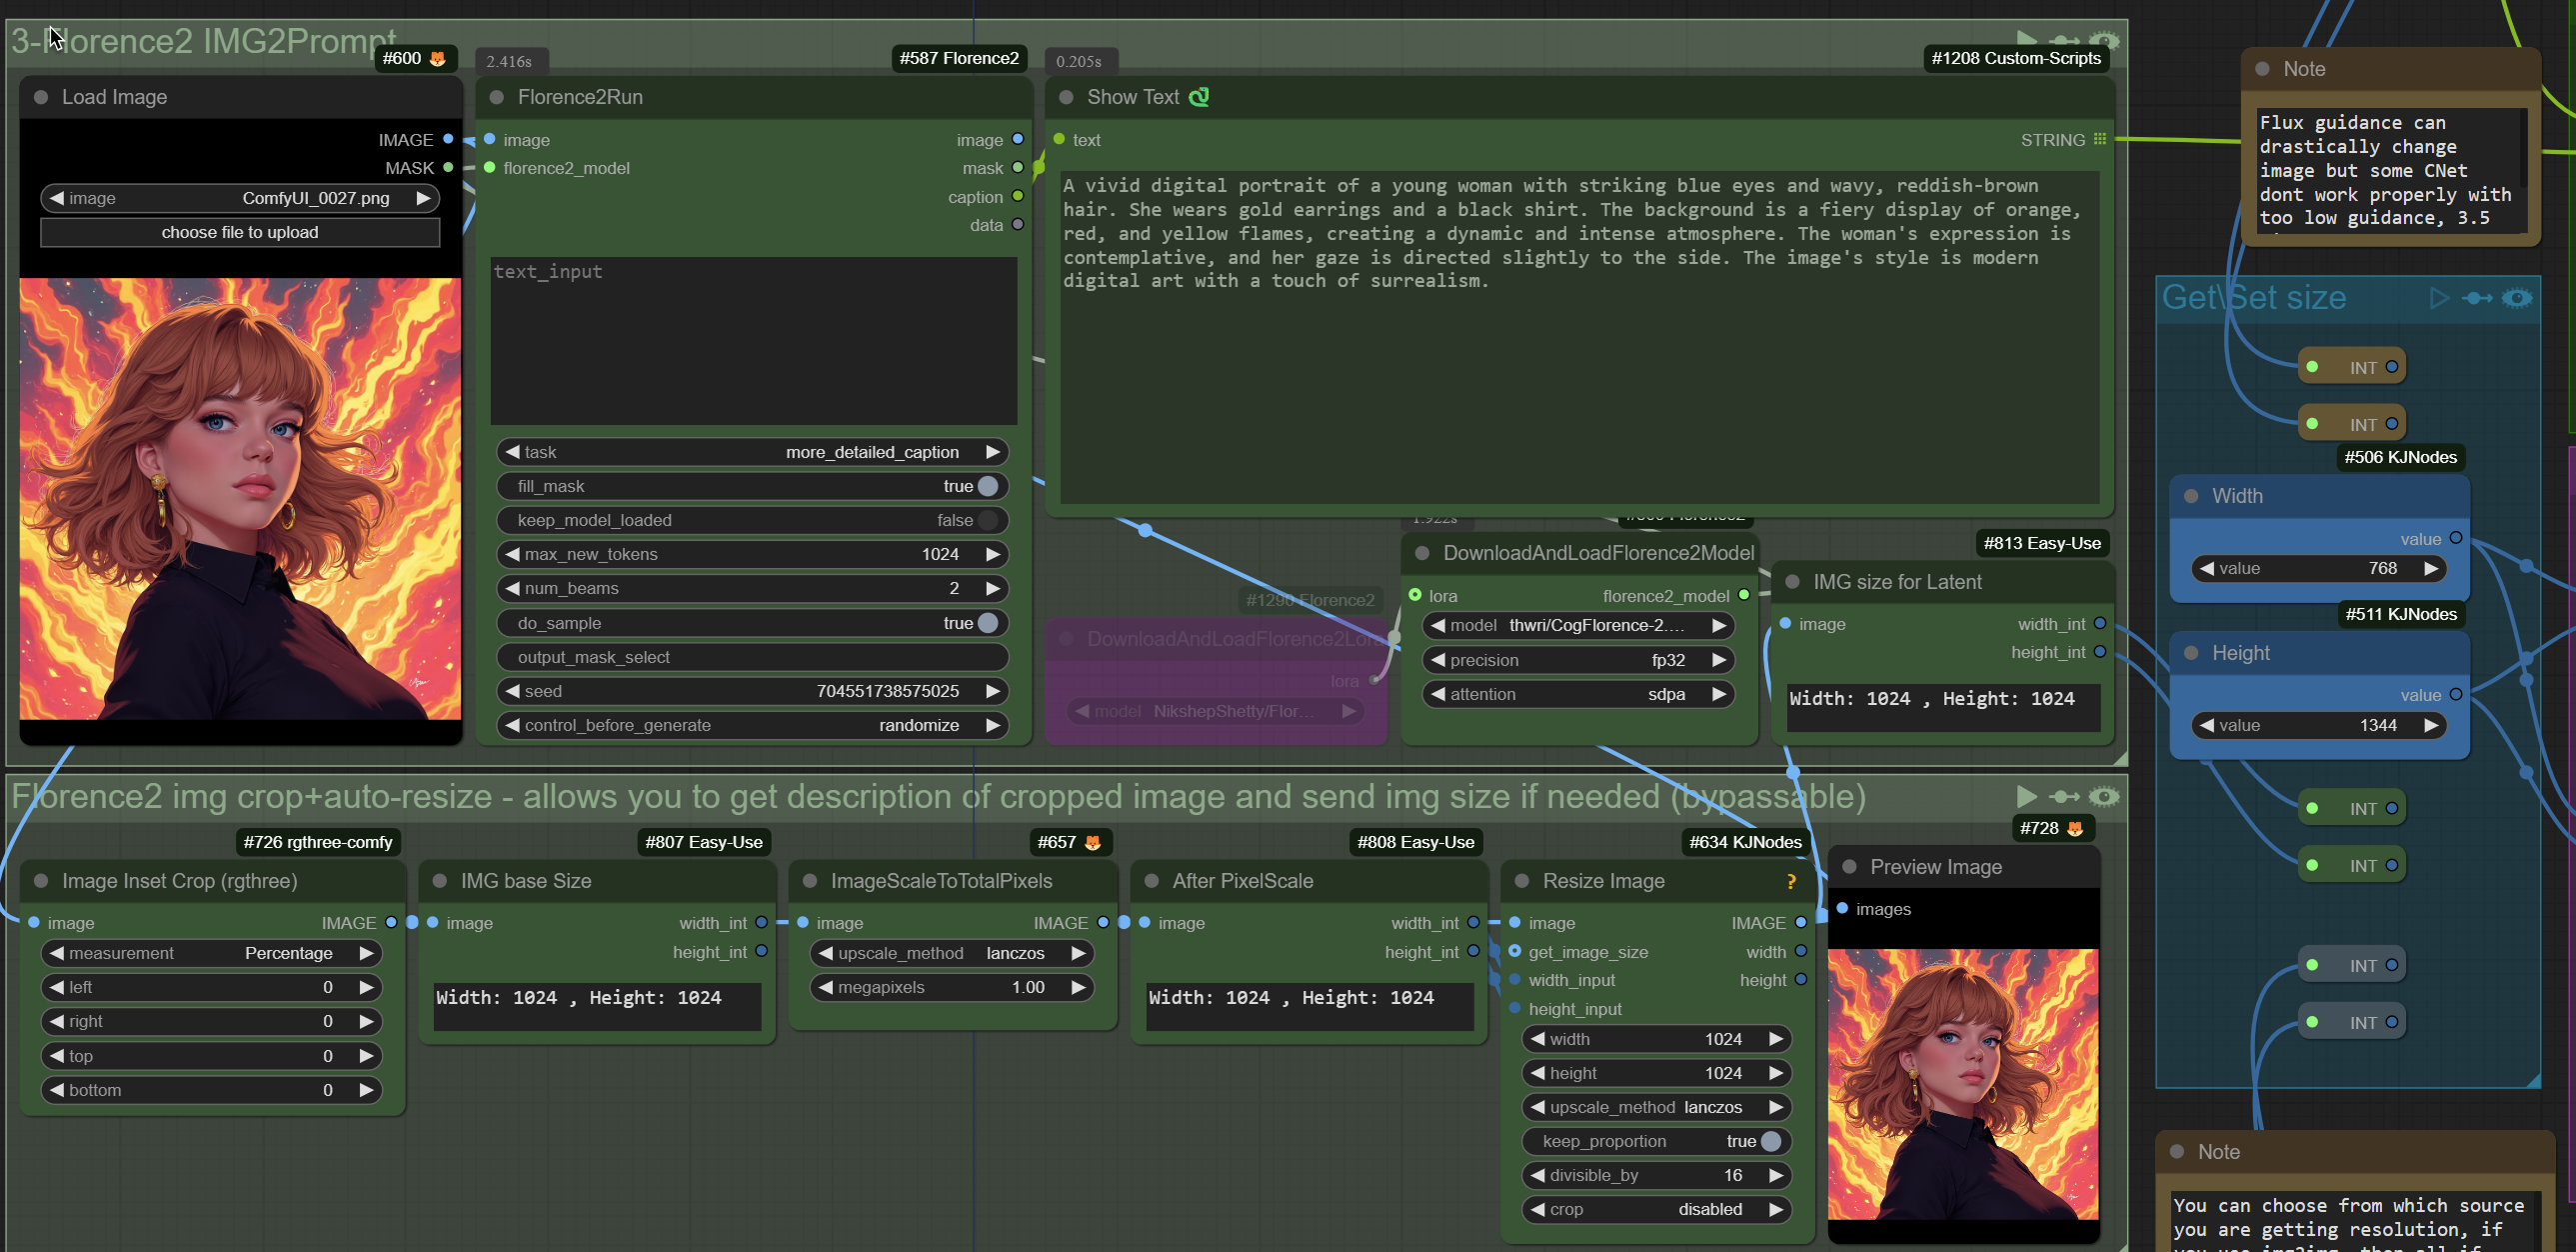Click the Show Text node refresh icon

(1199, 97)
